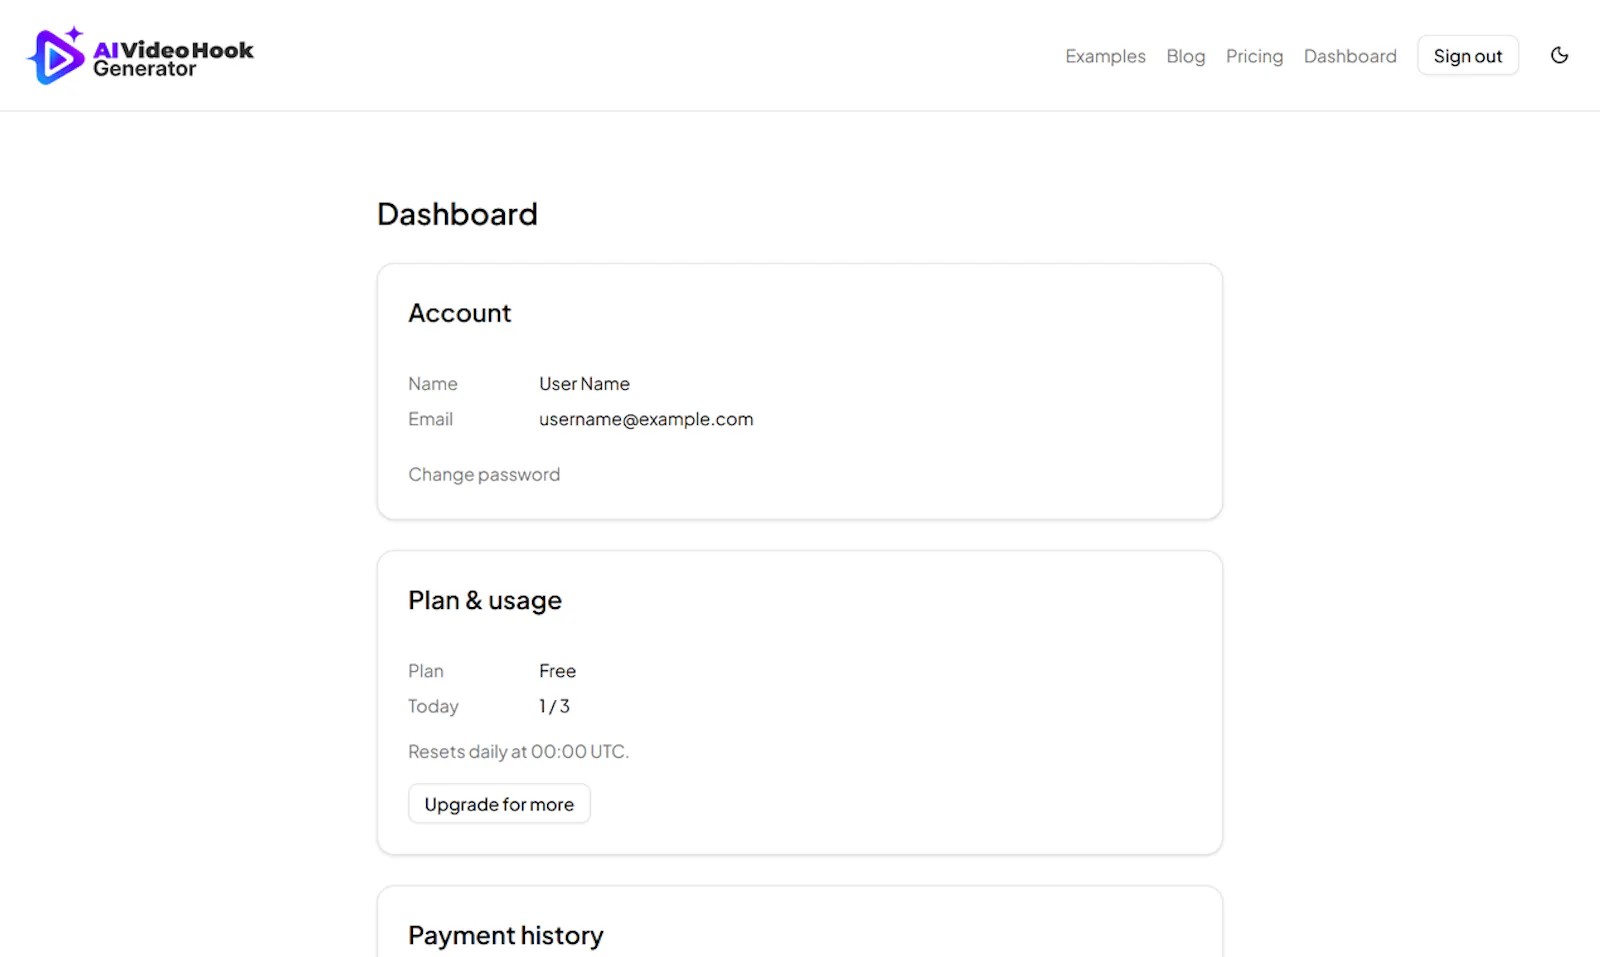Click the Upgrade for more button
This screenshot has width=1600, height=957.
tap(499, 804)
